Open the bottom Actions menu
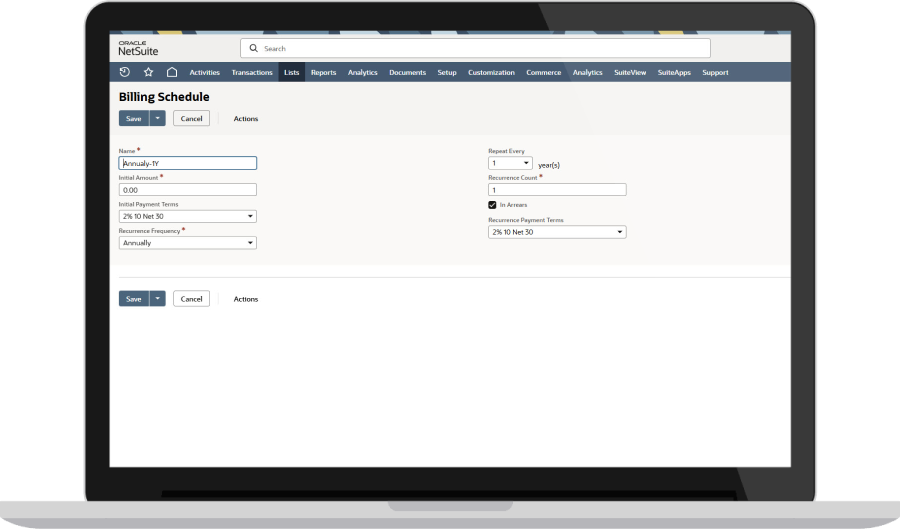 tap(246, 299)
